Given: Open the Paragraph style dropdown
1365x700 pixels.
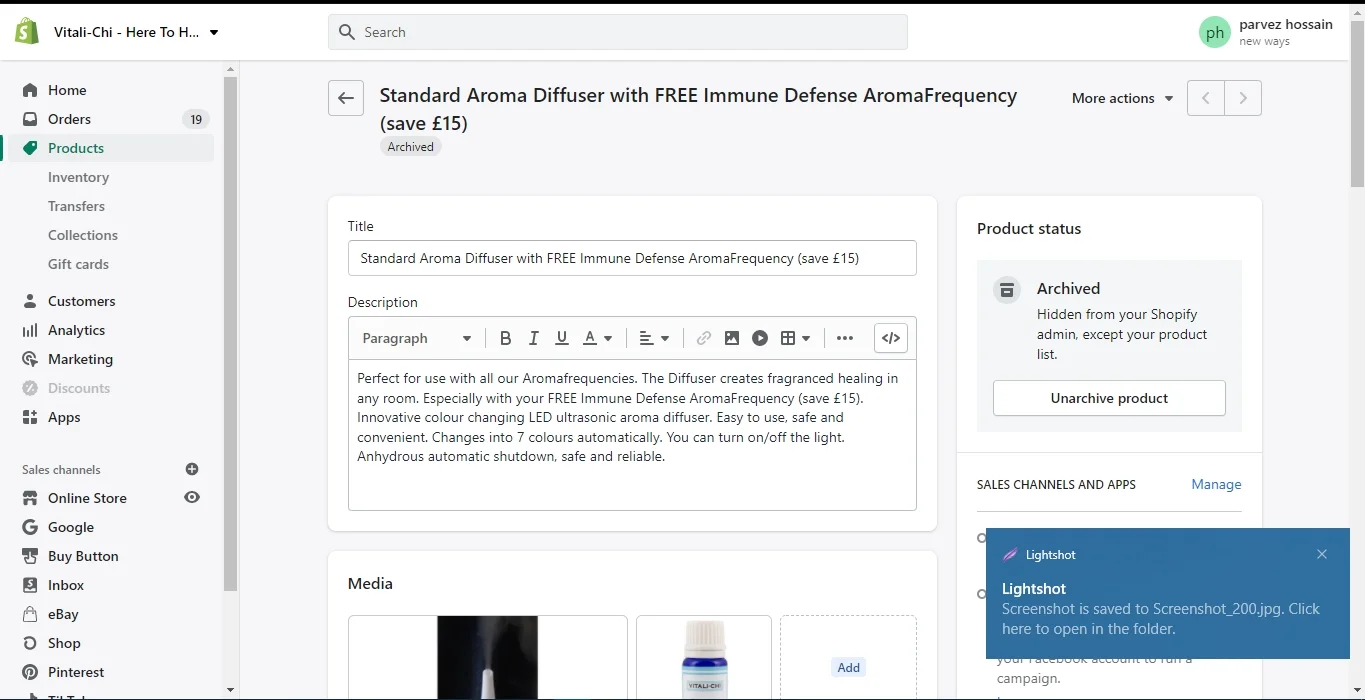Looking at the screenshot, I should point(416,338).
